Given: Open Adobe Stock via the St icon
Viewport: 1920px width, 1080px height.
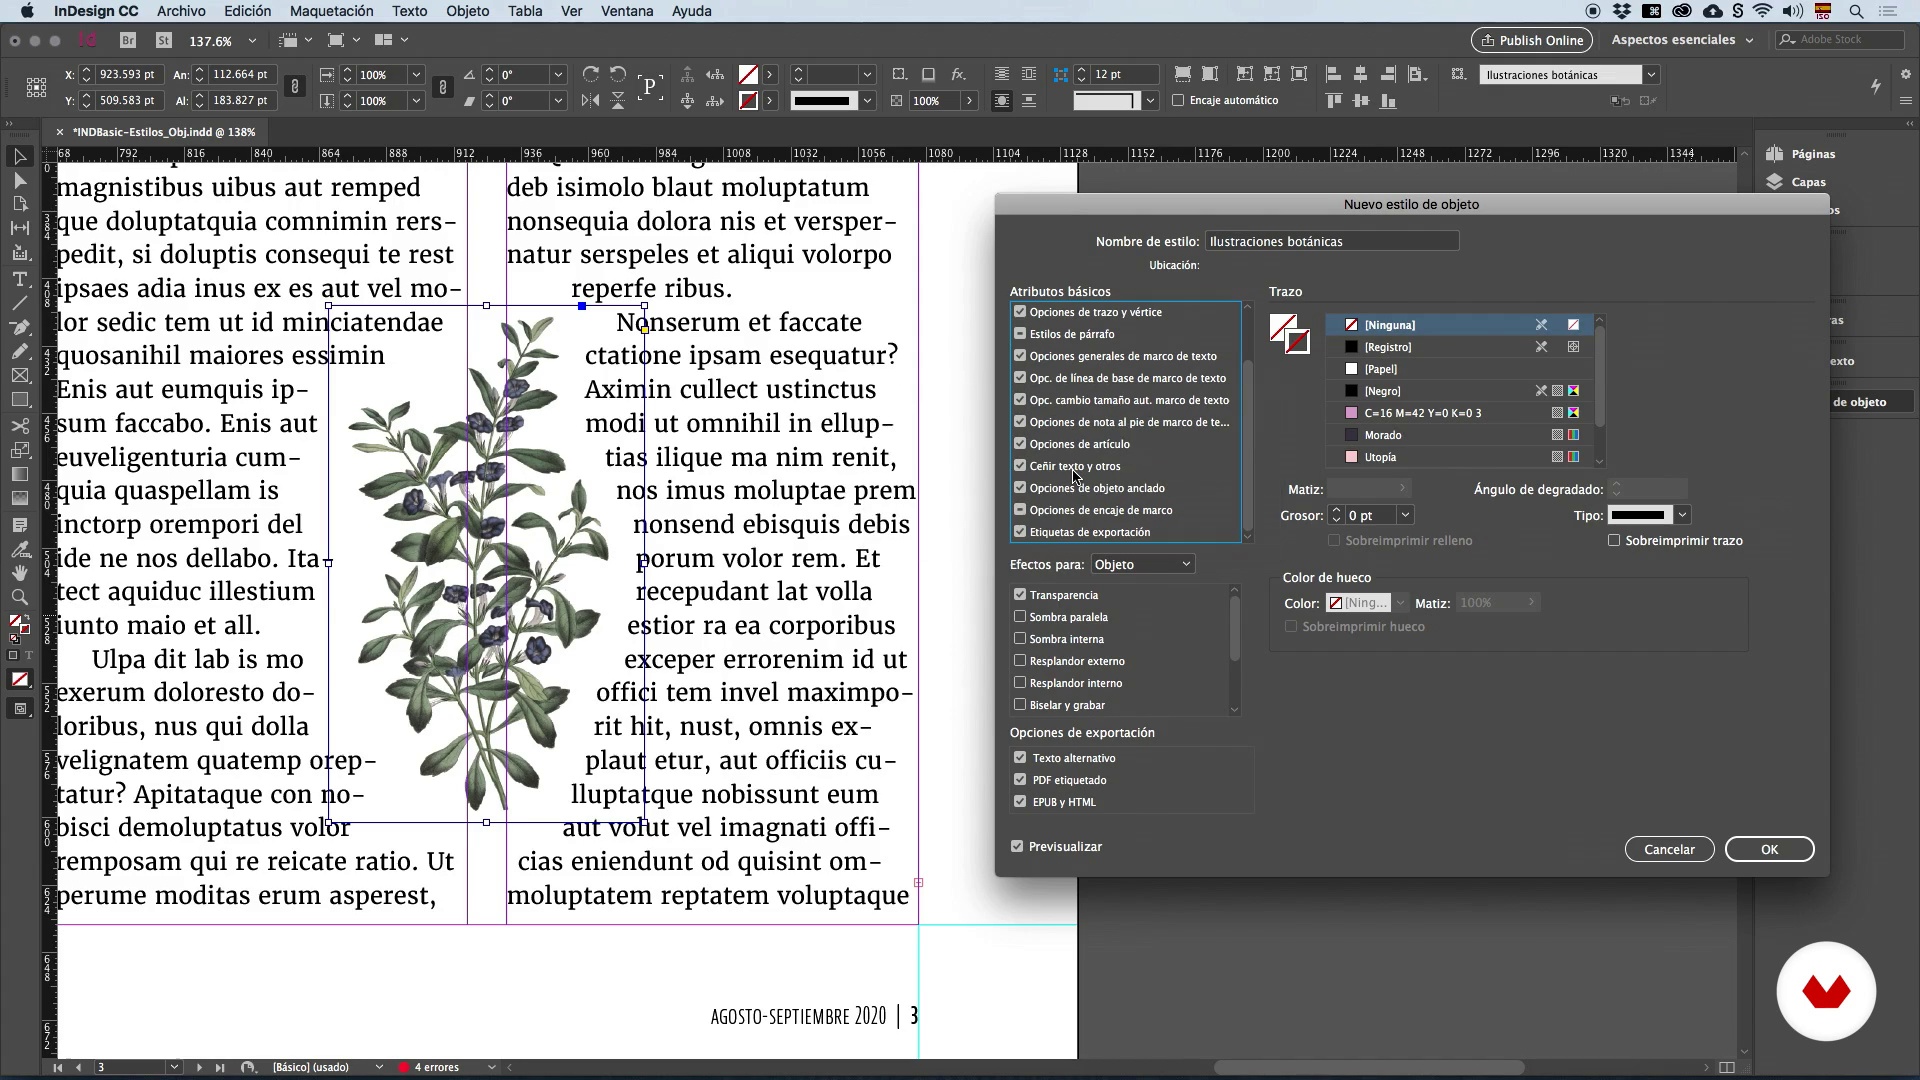Looking at the screenshot, I should [164, 41].
